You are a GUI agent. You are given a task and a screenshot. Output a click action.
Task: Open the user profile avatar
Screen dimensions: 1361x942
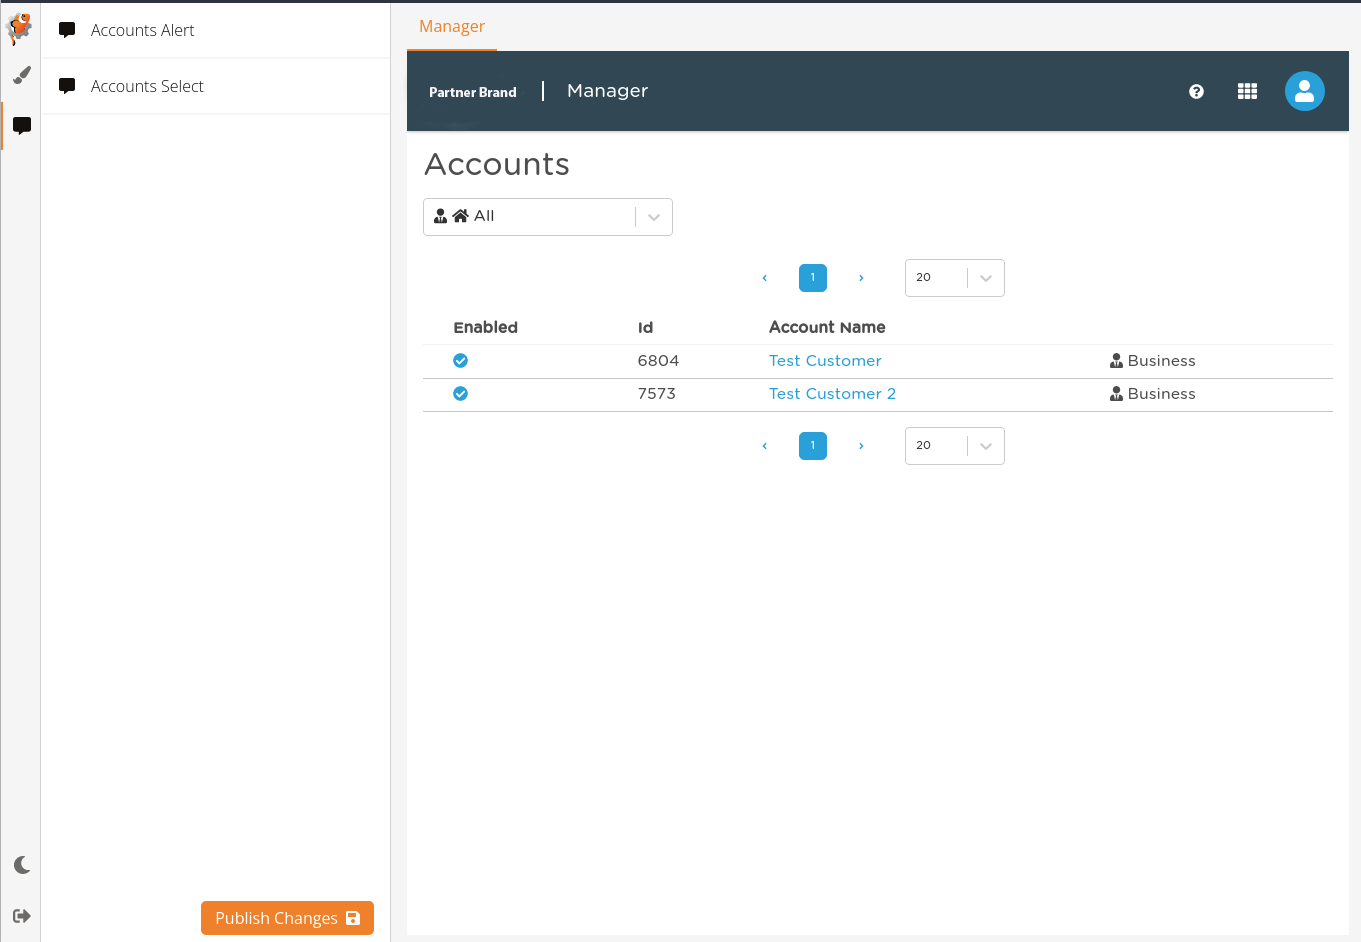pyautogui.click(x=1305, y=91)
